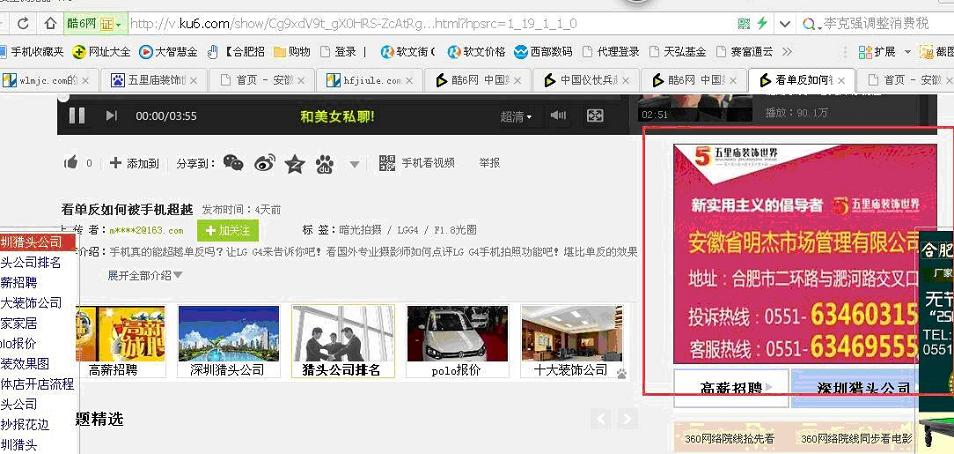Reload the page with the refresh icon
954x454 pixels.
pyautogui.click(x=23, y=24)
